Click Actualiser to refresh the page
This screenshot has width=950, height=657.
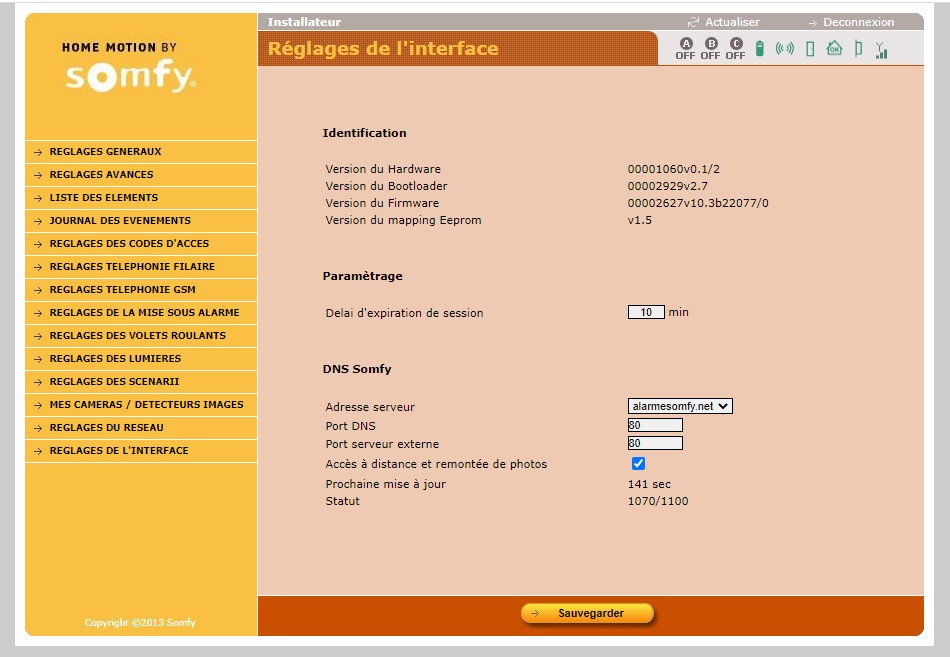(731, 22)
